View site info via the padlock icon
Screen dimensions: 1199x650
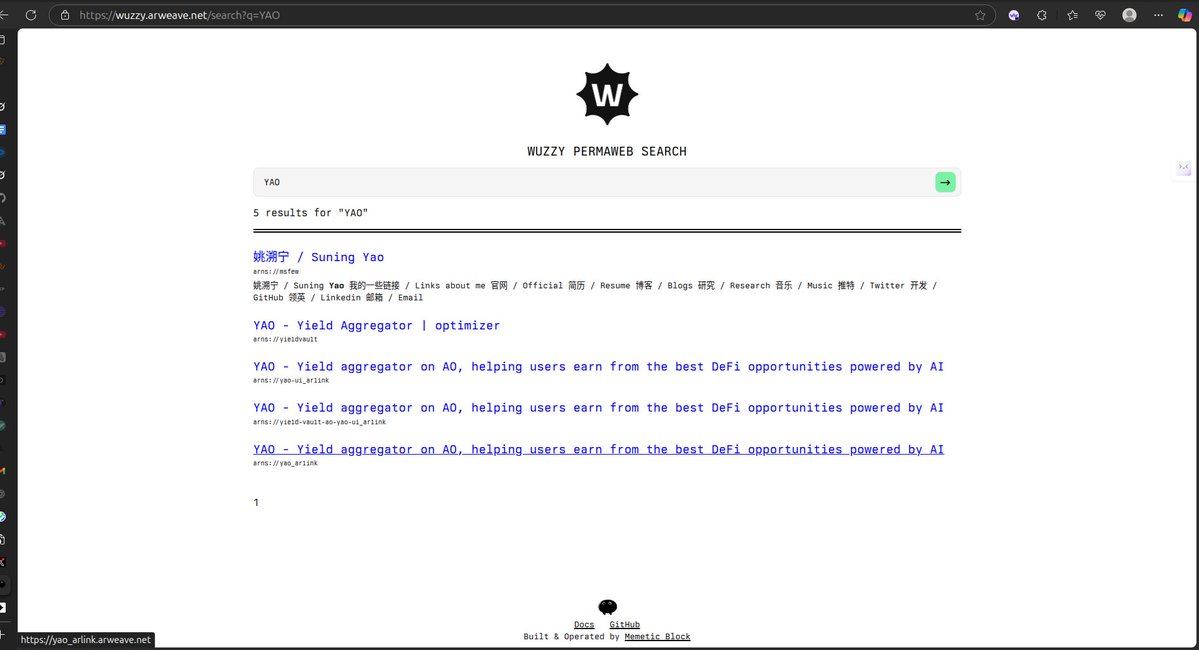65,15
